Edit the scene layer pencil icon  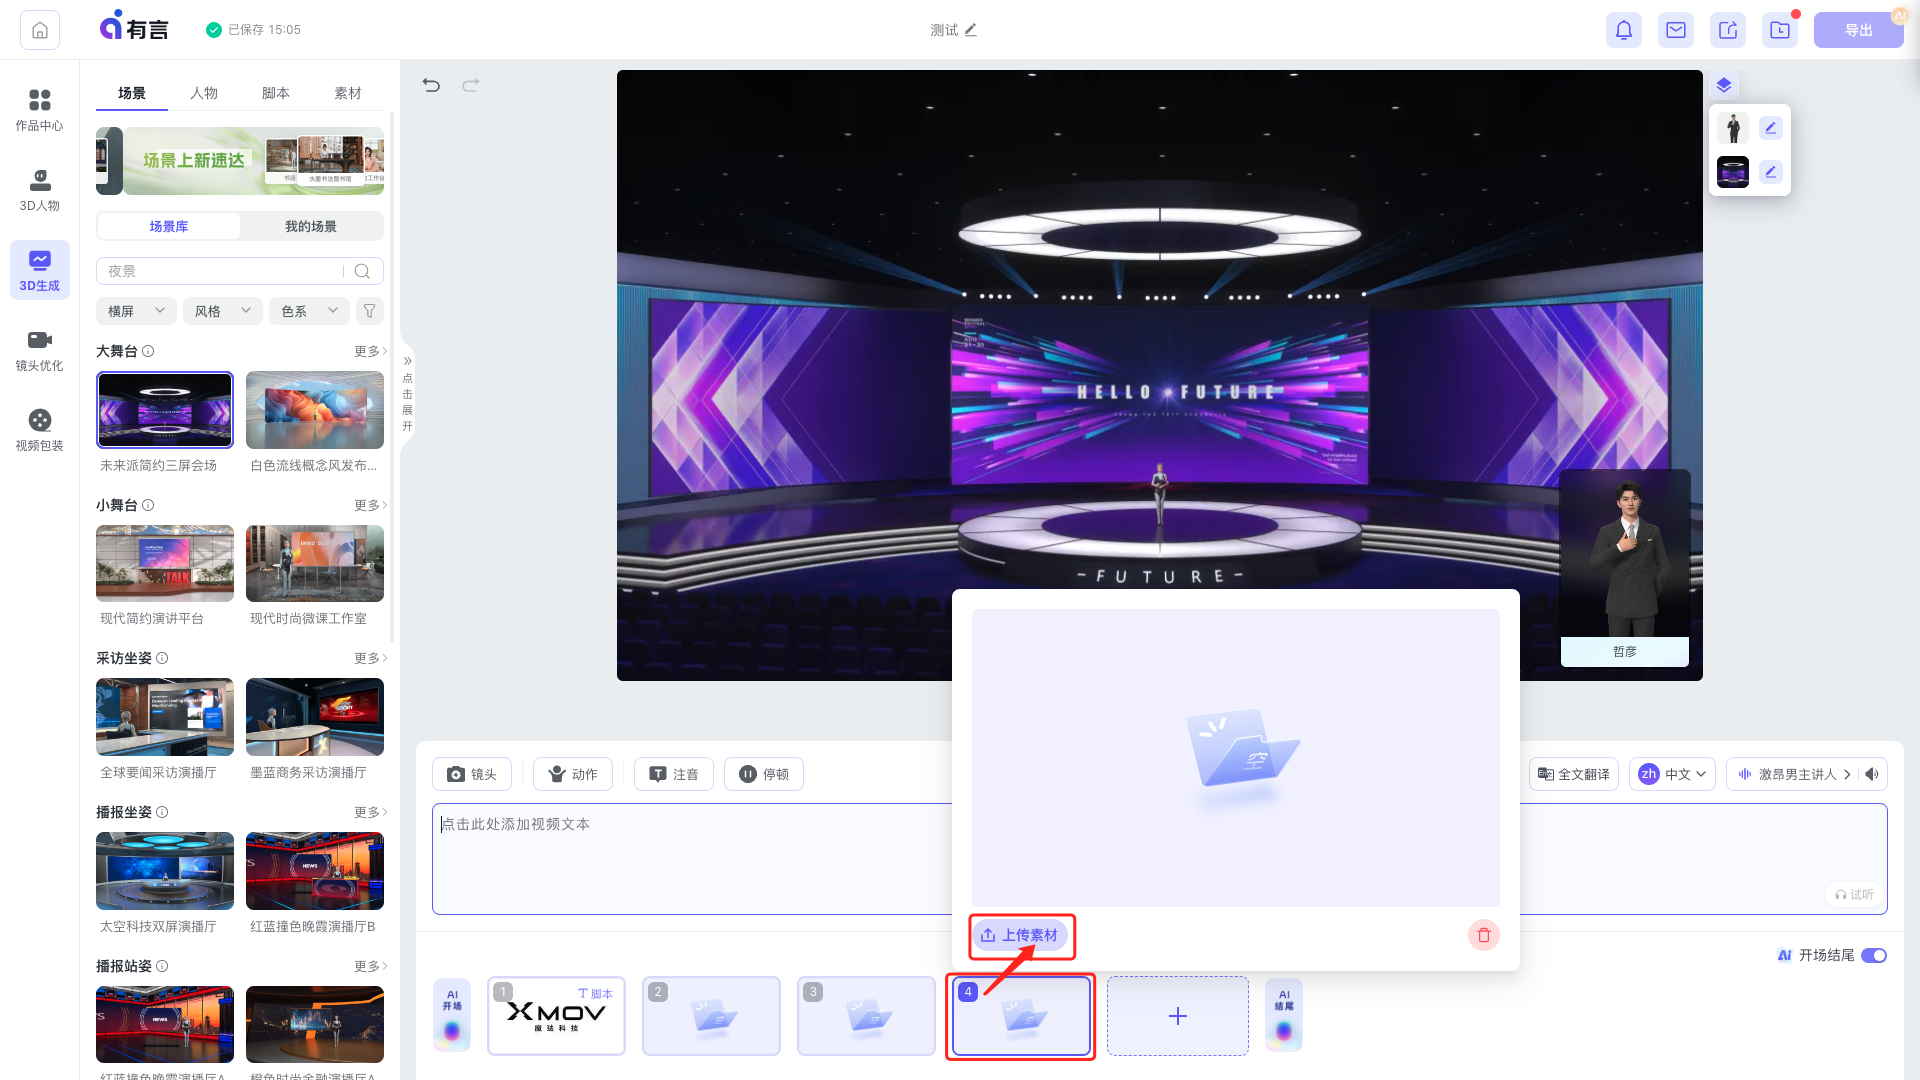pyautogui.click(x=1771, y=172)
